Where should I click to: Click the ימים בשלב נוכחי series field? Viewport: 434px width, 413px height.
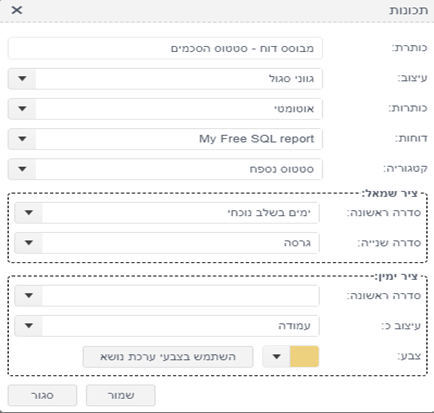(x=181, y=213)
